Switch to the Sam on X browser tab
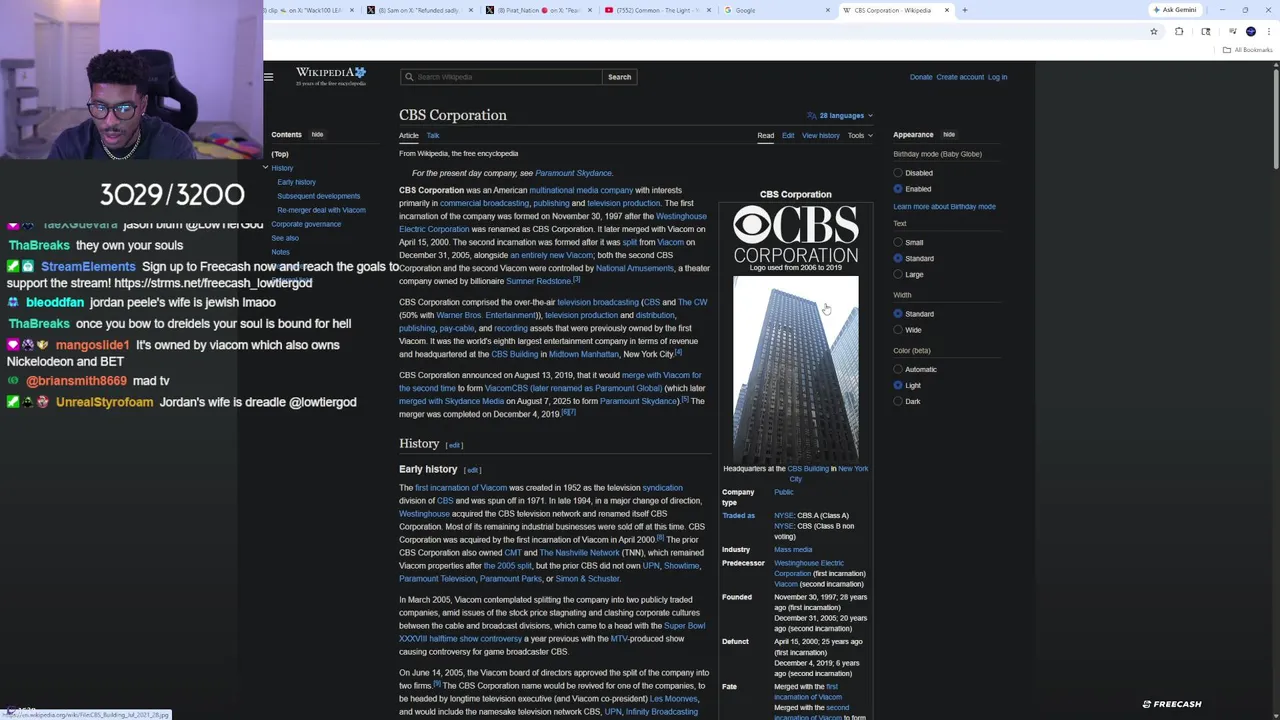 click(x=420, y=10)
